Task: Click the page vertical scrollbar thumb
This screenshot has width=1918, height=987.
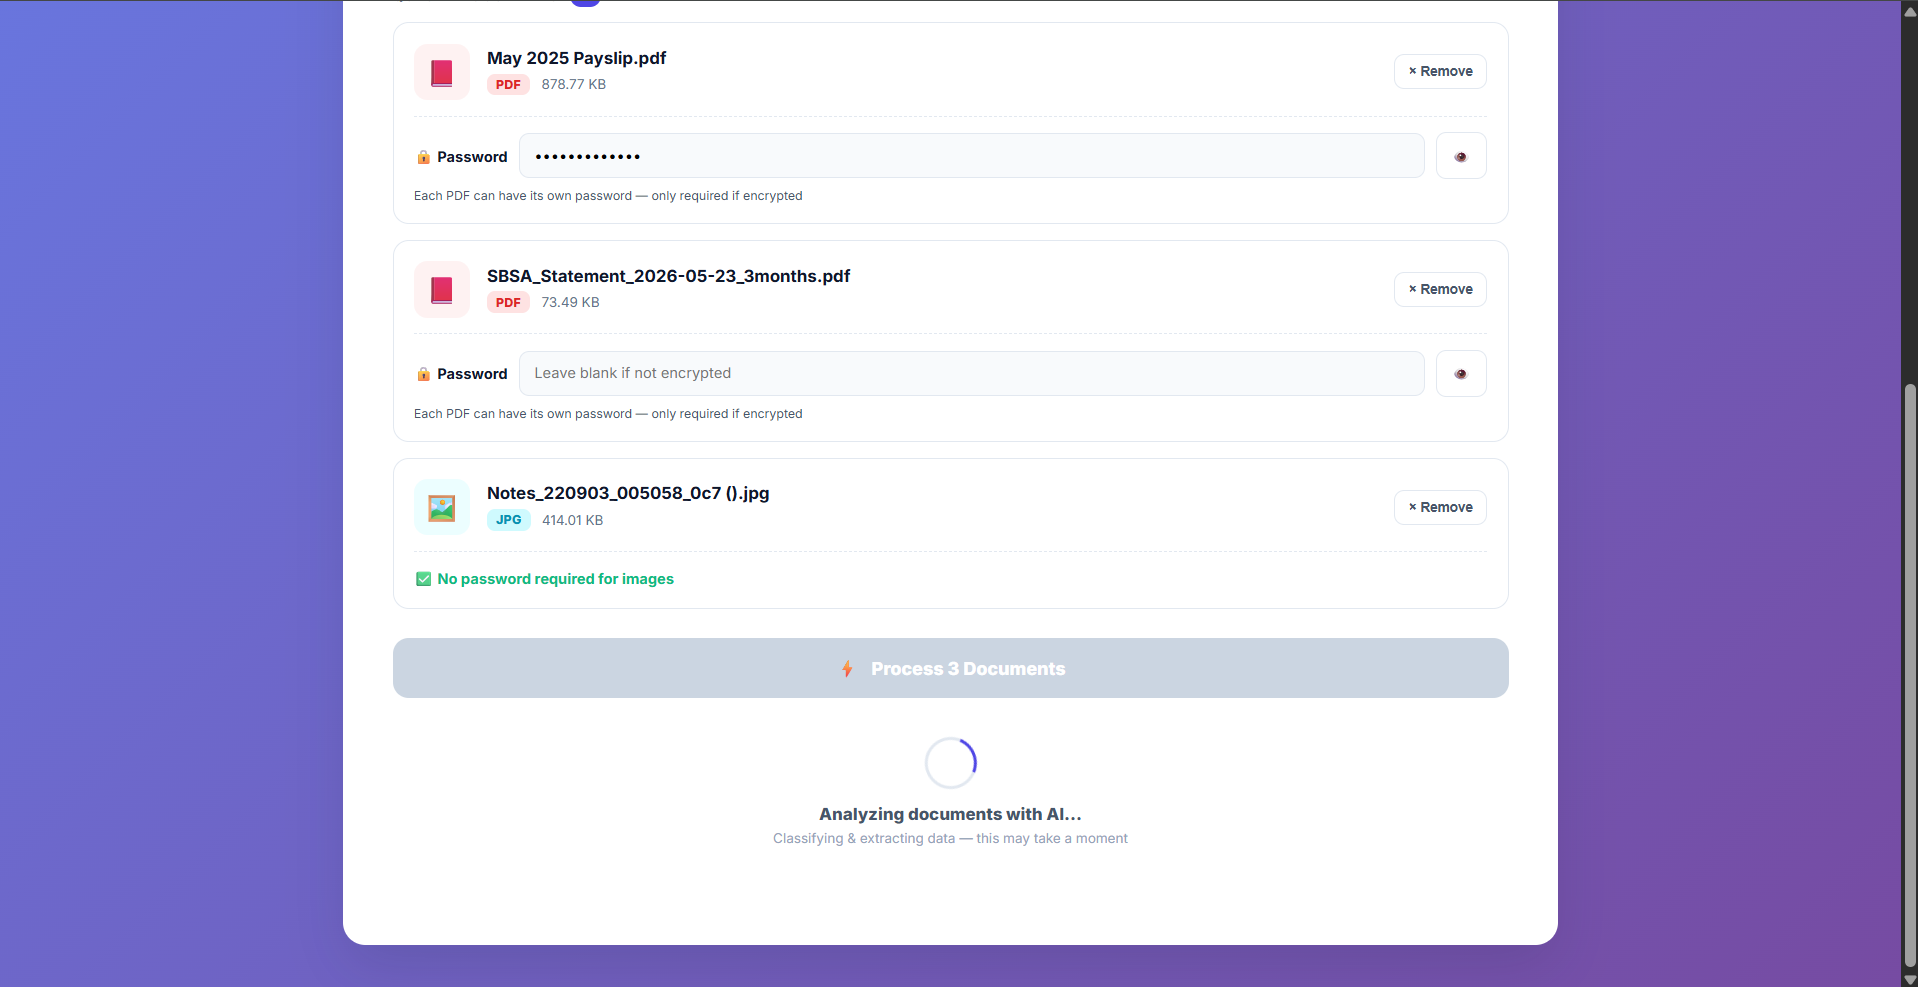Action: pyautogui.click(x=1910, y=675)
